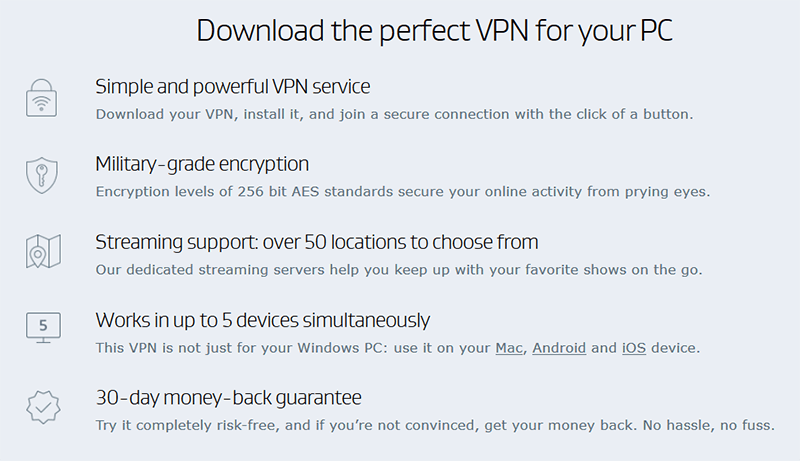Click 'Works in up to 5 devices' heading
Screen dimensions: 800x461
click(x=263, y=320)
